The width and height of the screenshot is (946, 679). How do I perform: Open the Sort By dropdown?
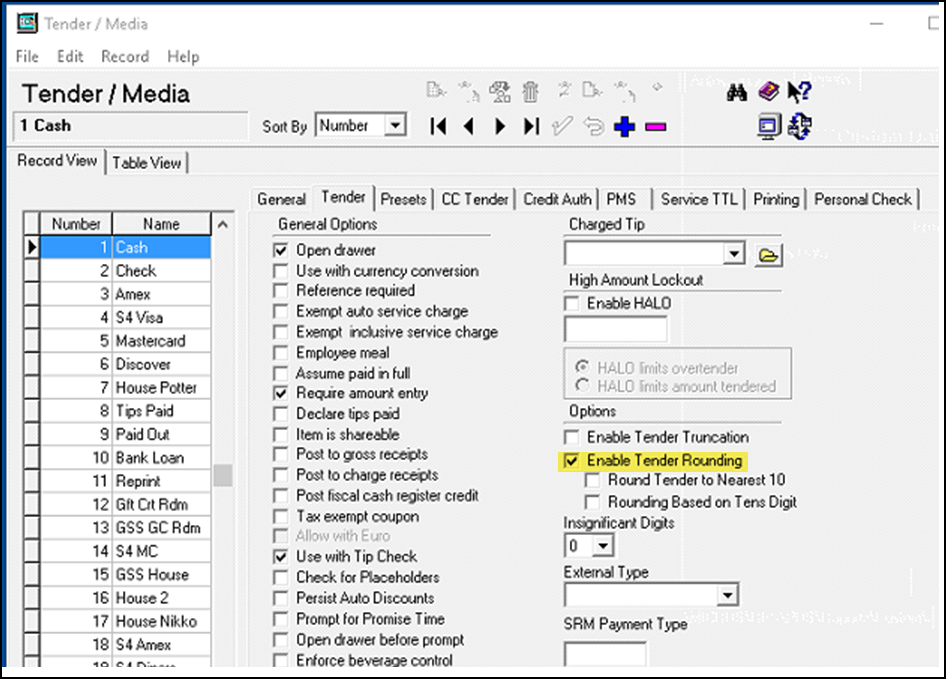click(x=395, y=126)
